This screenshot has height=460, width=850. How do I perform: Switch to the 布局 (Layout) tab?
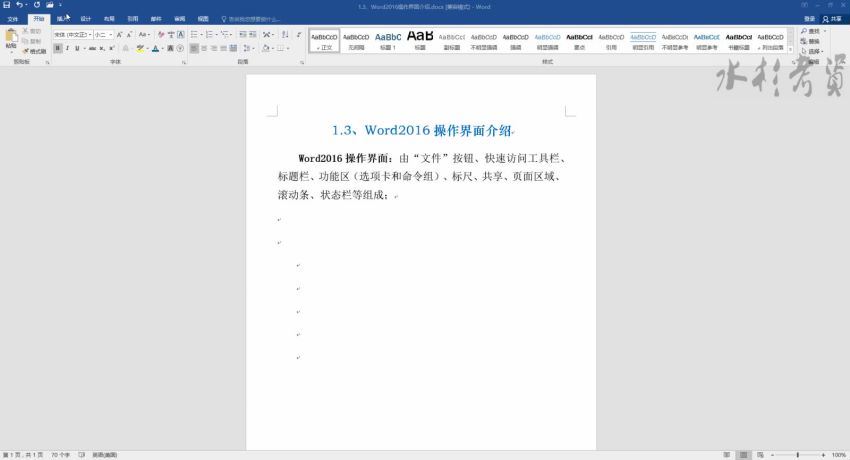point(109,19)
